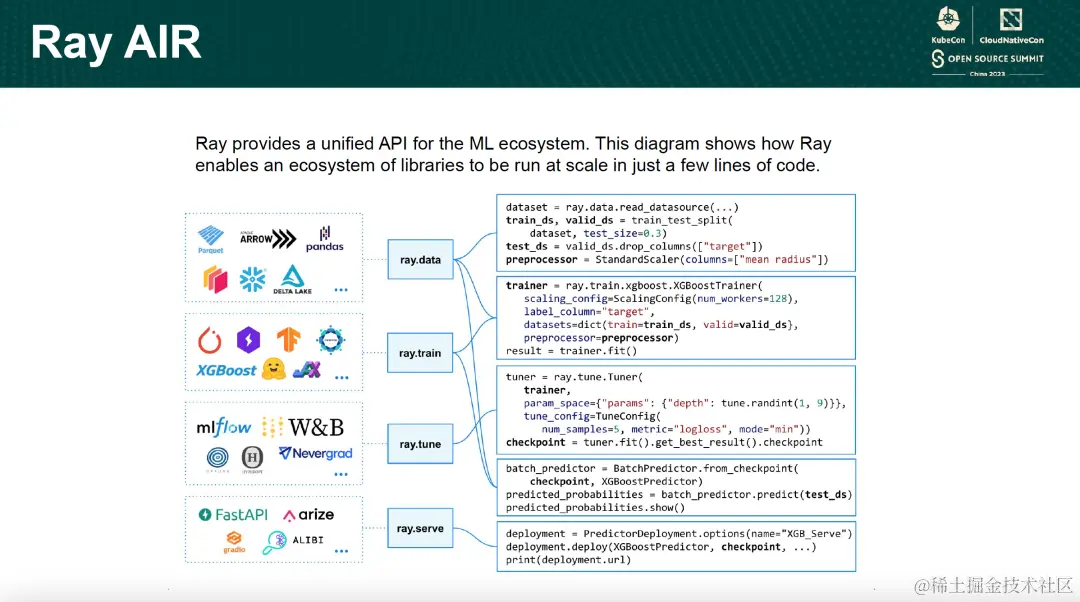Image resolution: width=1080 pixels, height=602 pixels.
Task: Click the Ray AIR slide title
Action: [116, 43]
